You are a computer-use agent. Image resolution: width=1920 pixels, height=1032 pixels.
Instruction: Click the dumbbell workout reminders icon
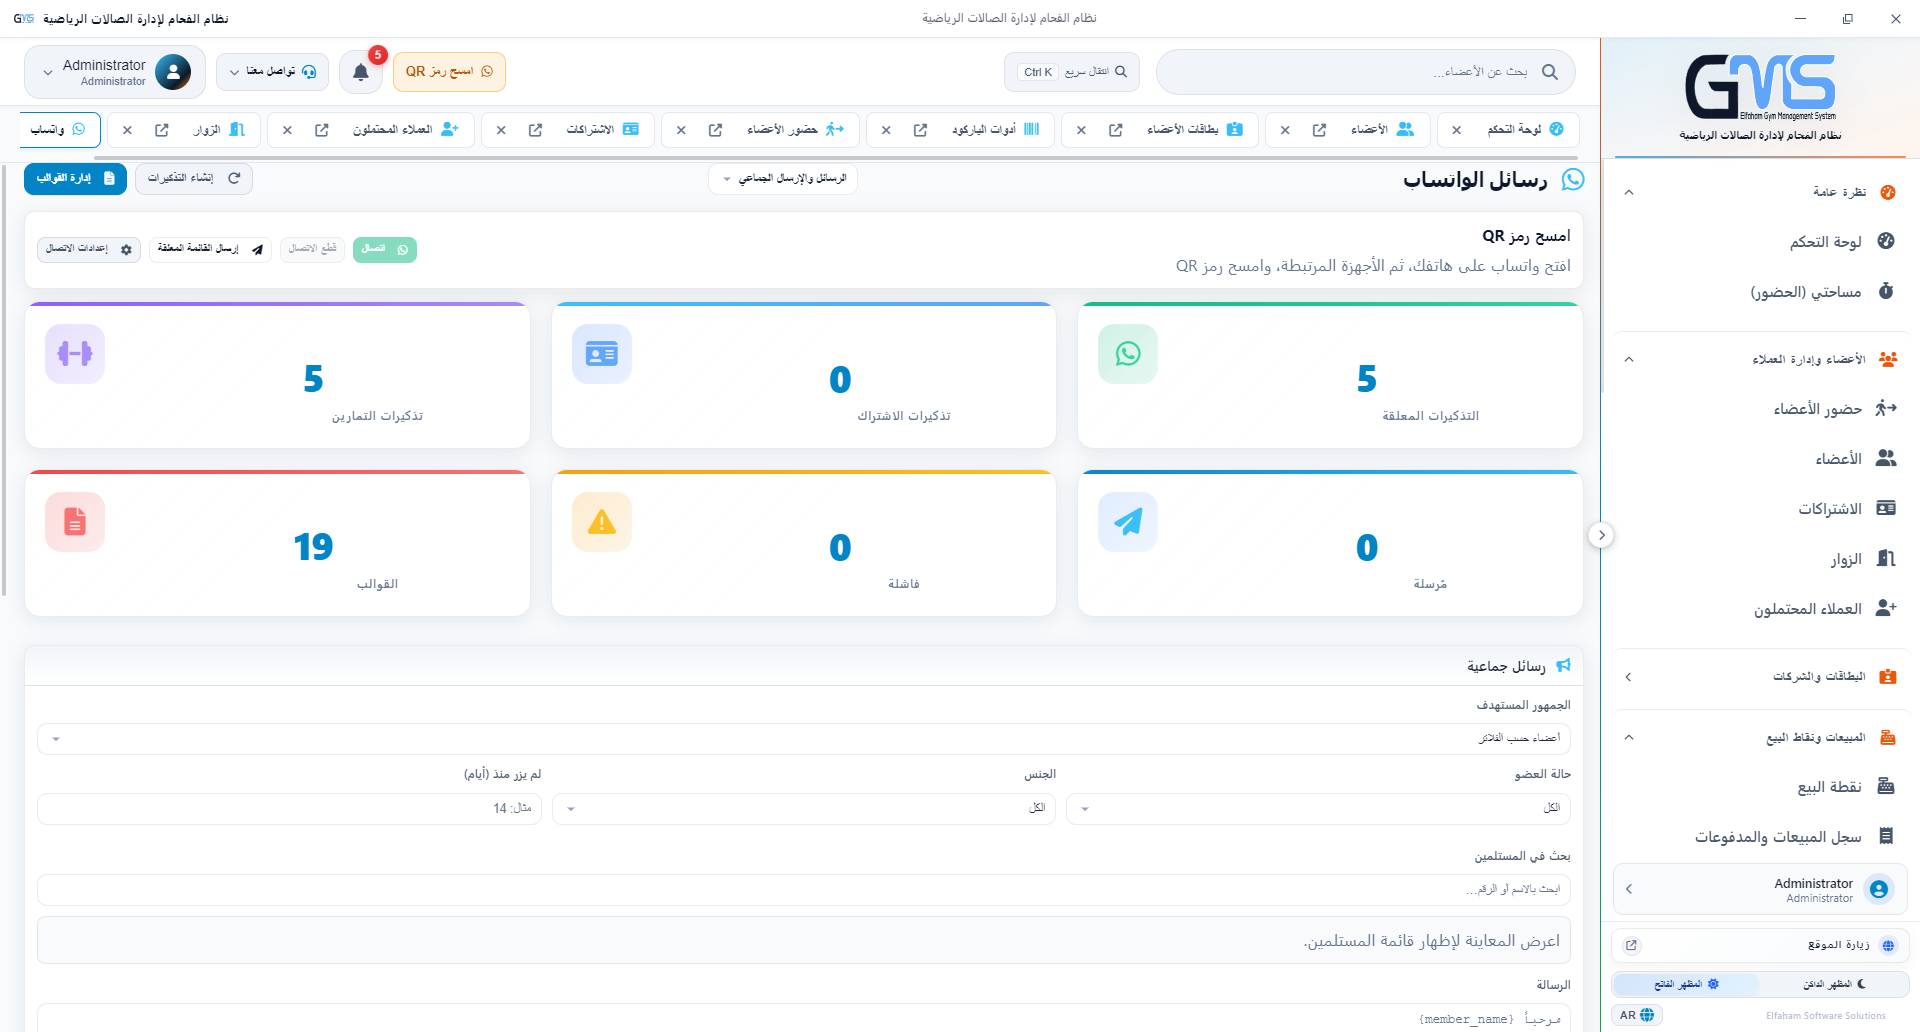(x=75, y=354)
